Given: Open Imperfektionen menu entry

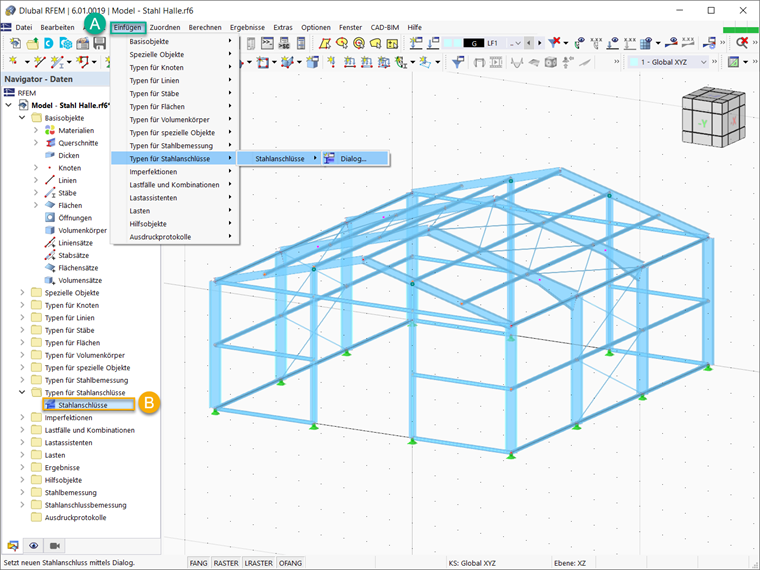Looking at the screenshot, I should (175, 172).
